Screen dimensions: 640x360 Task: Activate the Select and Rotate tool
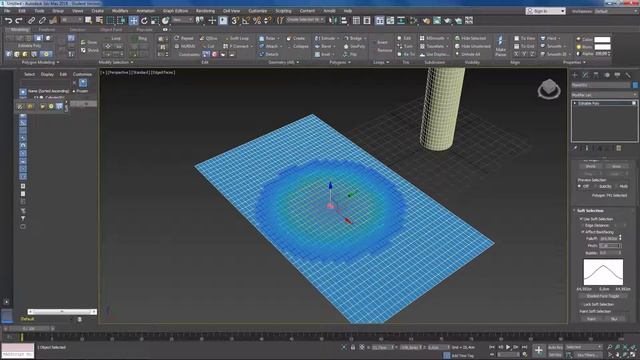pyautogui.click(x=144, y=20)
